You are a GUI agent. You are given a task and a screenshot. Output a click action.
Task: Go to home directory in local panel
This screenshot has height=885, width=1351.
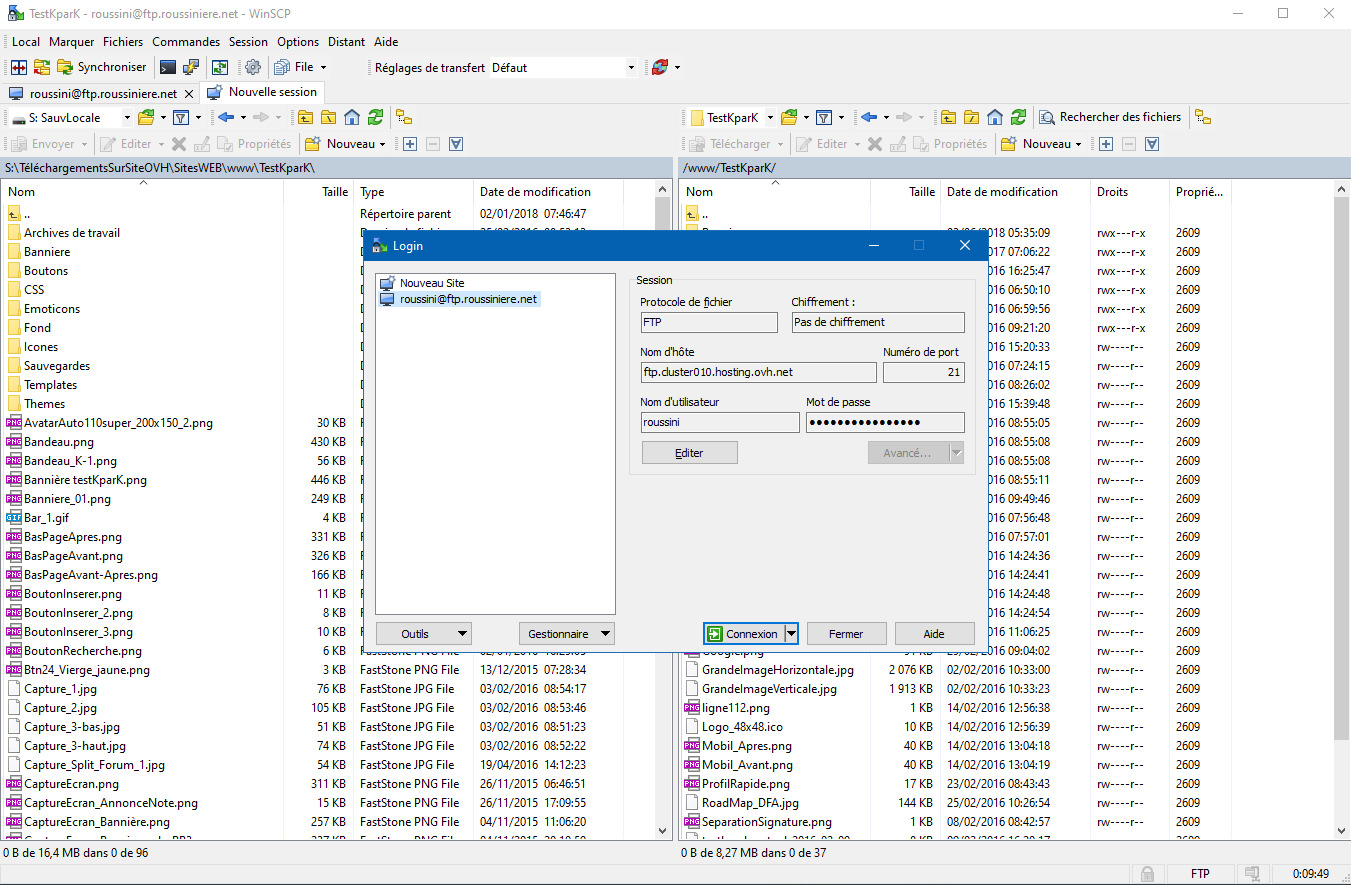point(352,117)
